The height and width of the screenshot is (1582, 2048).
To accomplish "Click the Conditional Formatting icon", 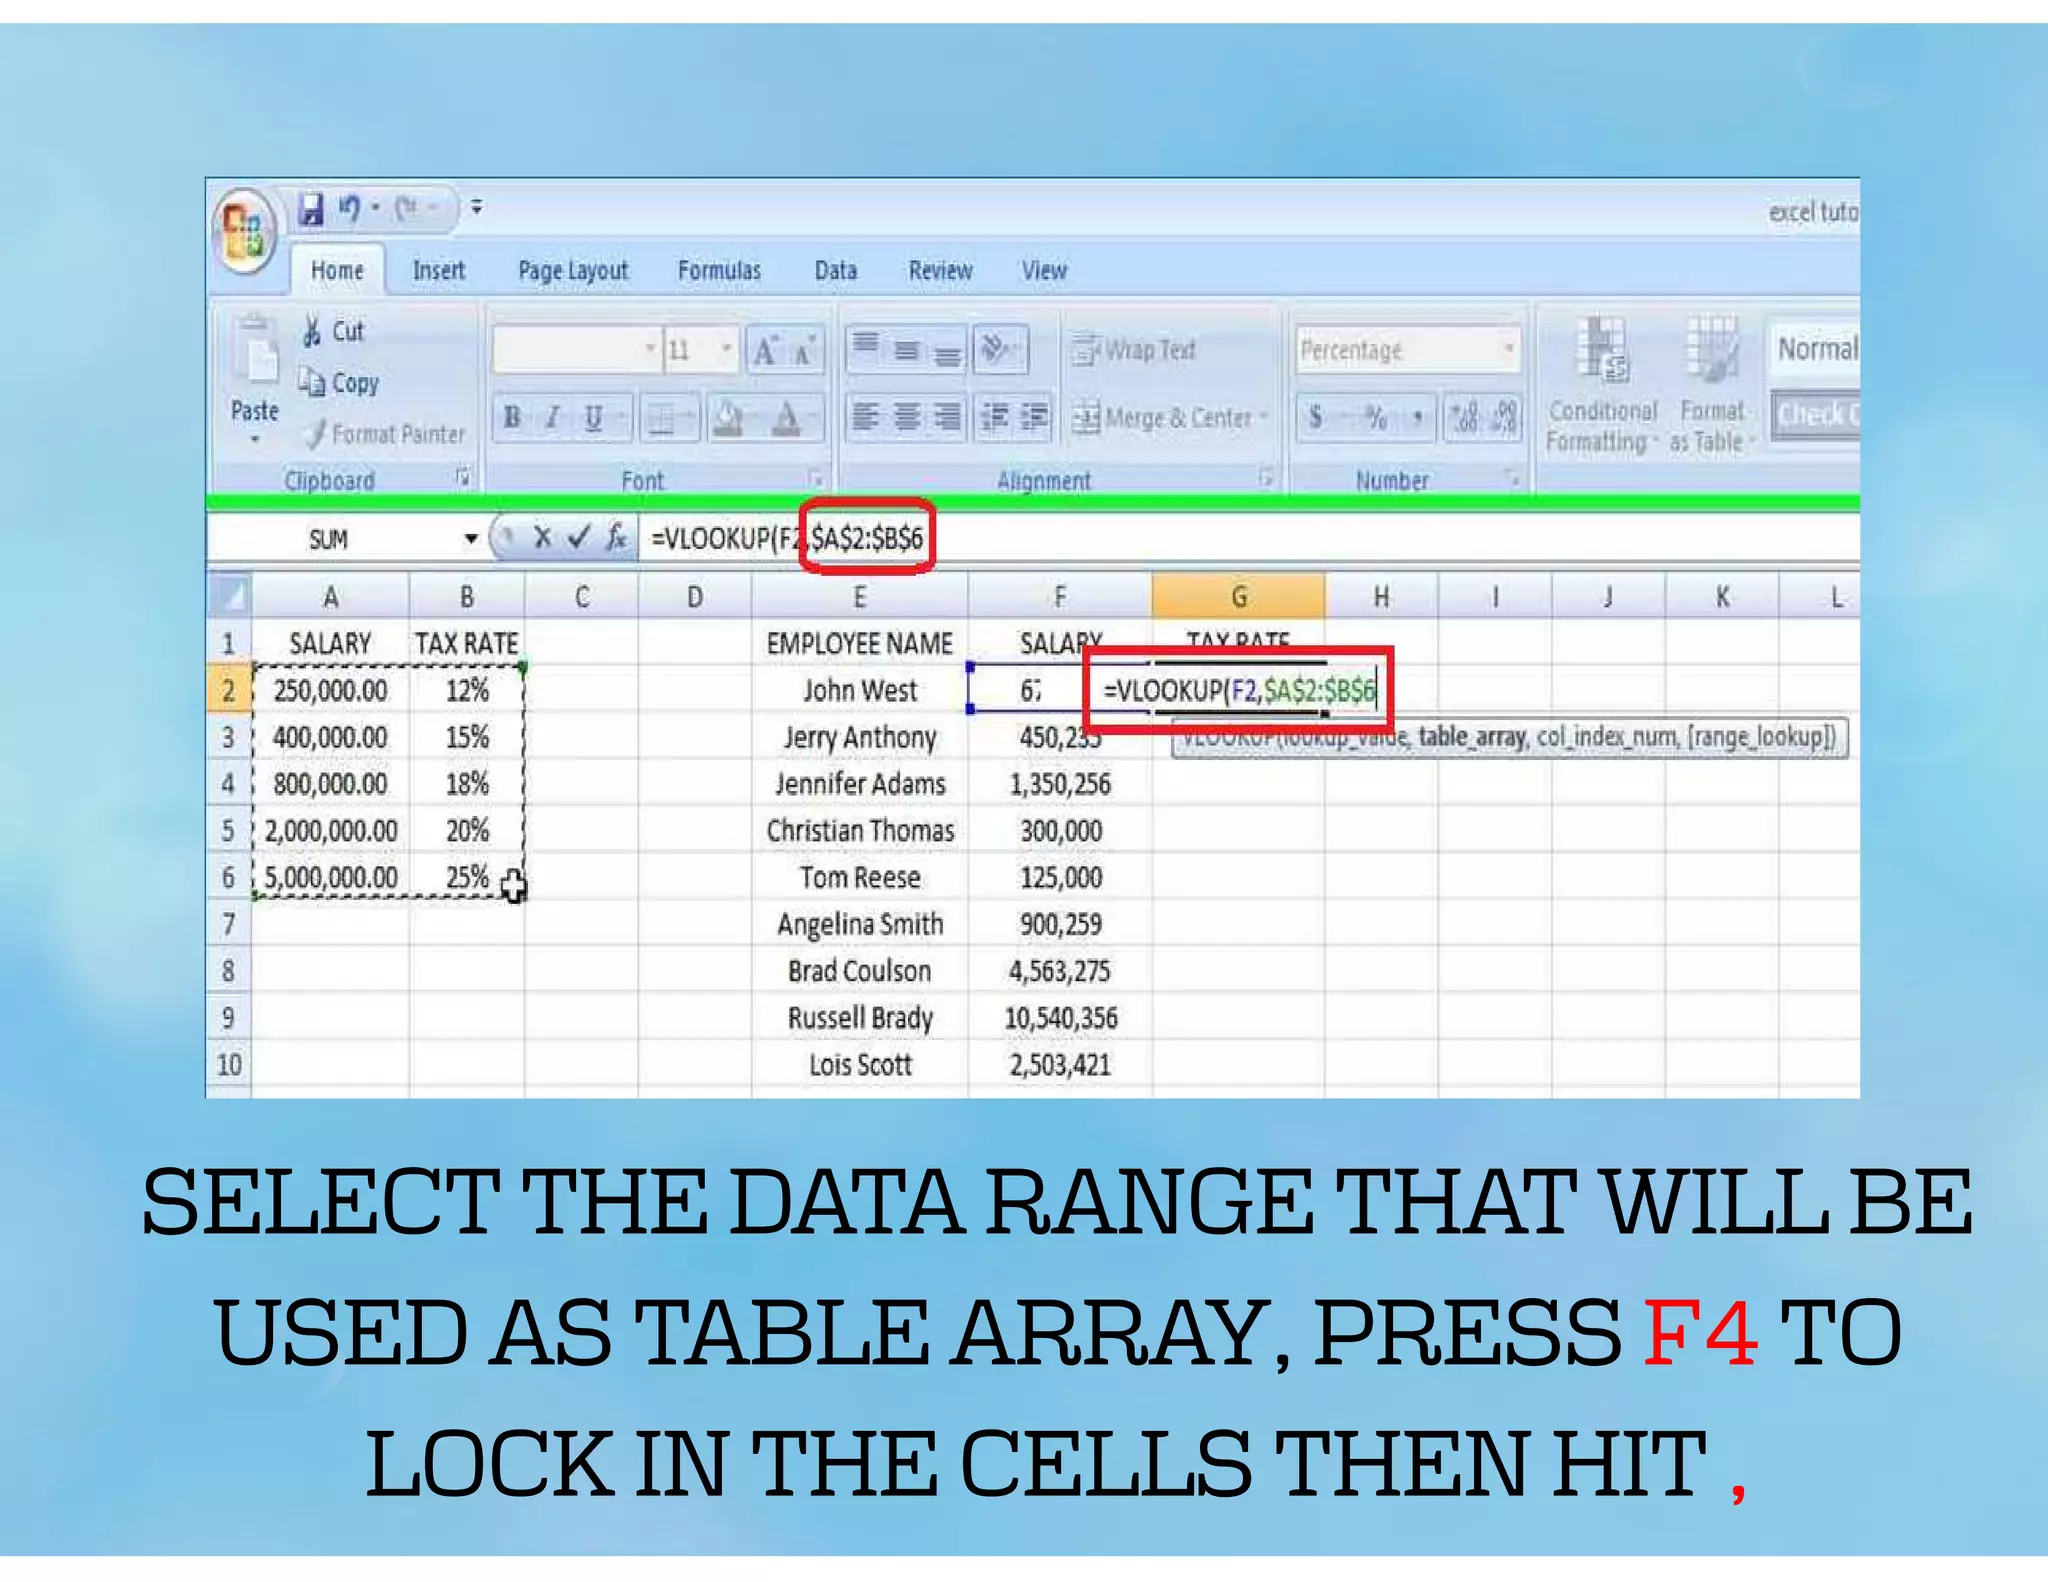I will (x=1602, y=350).
